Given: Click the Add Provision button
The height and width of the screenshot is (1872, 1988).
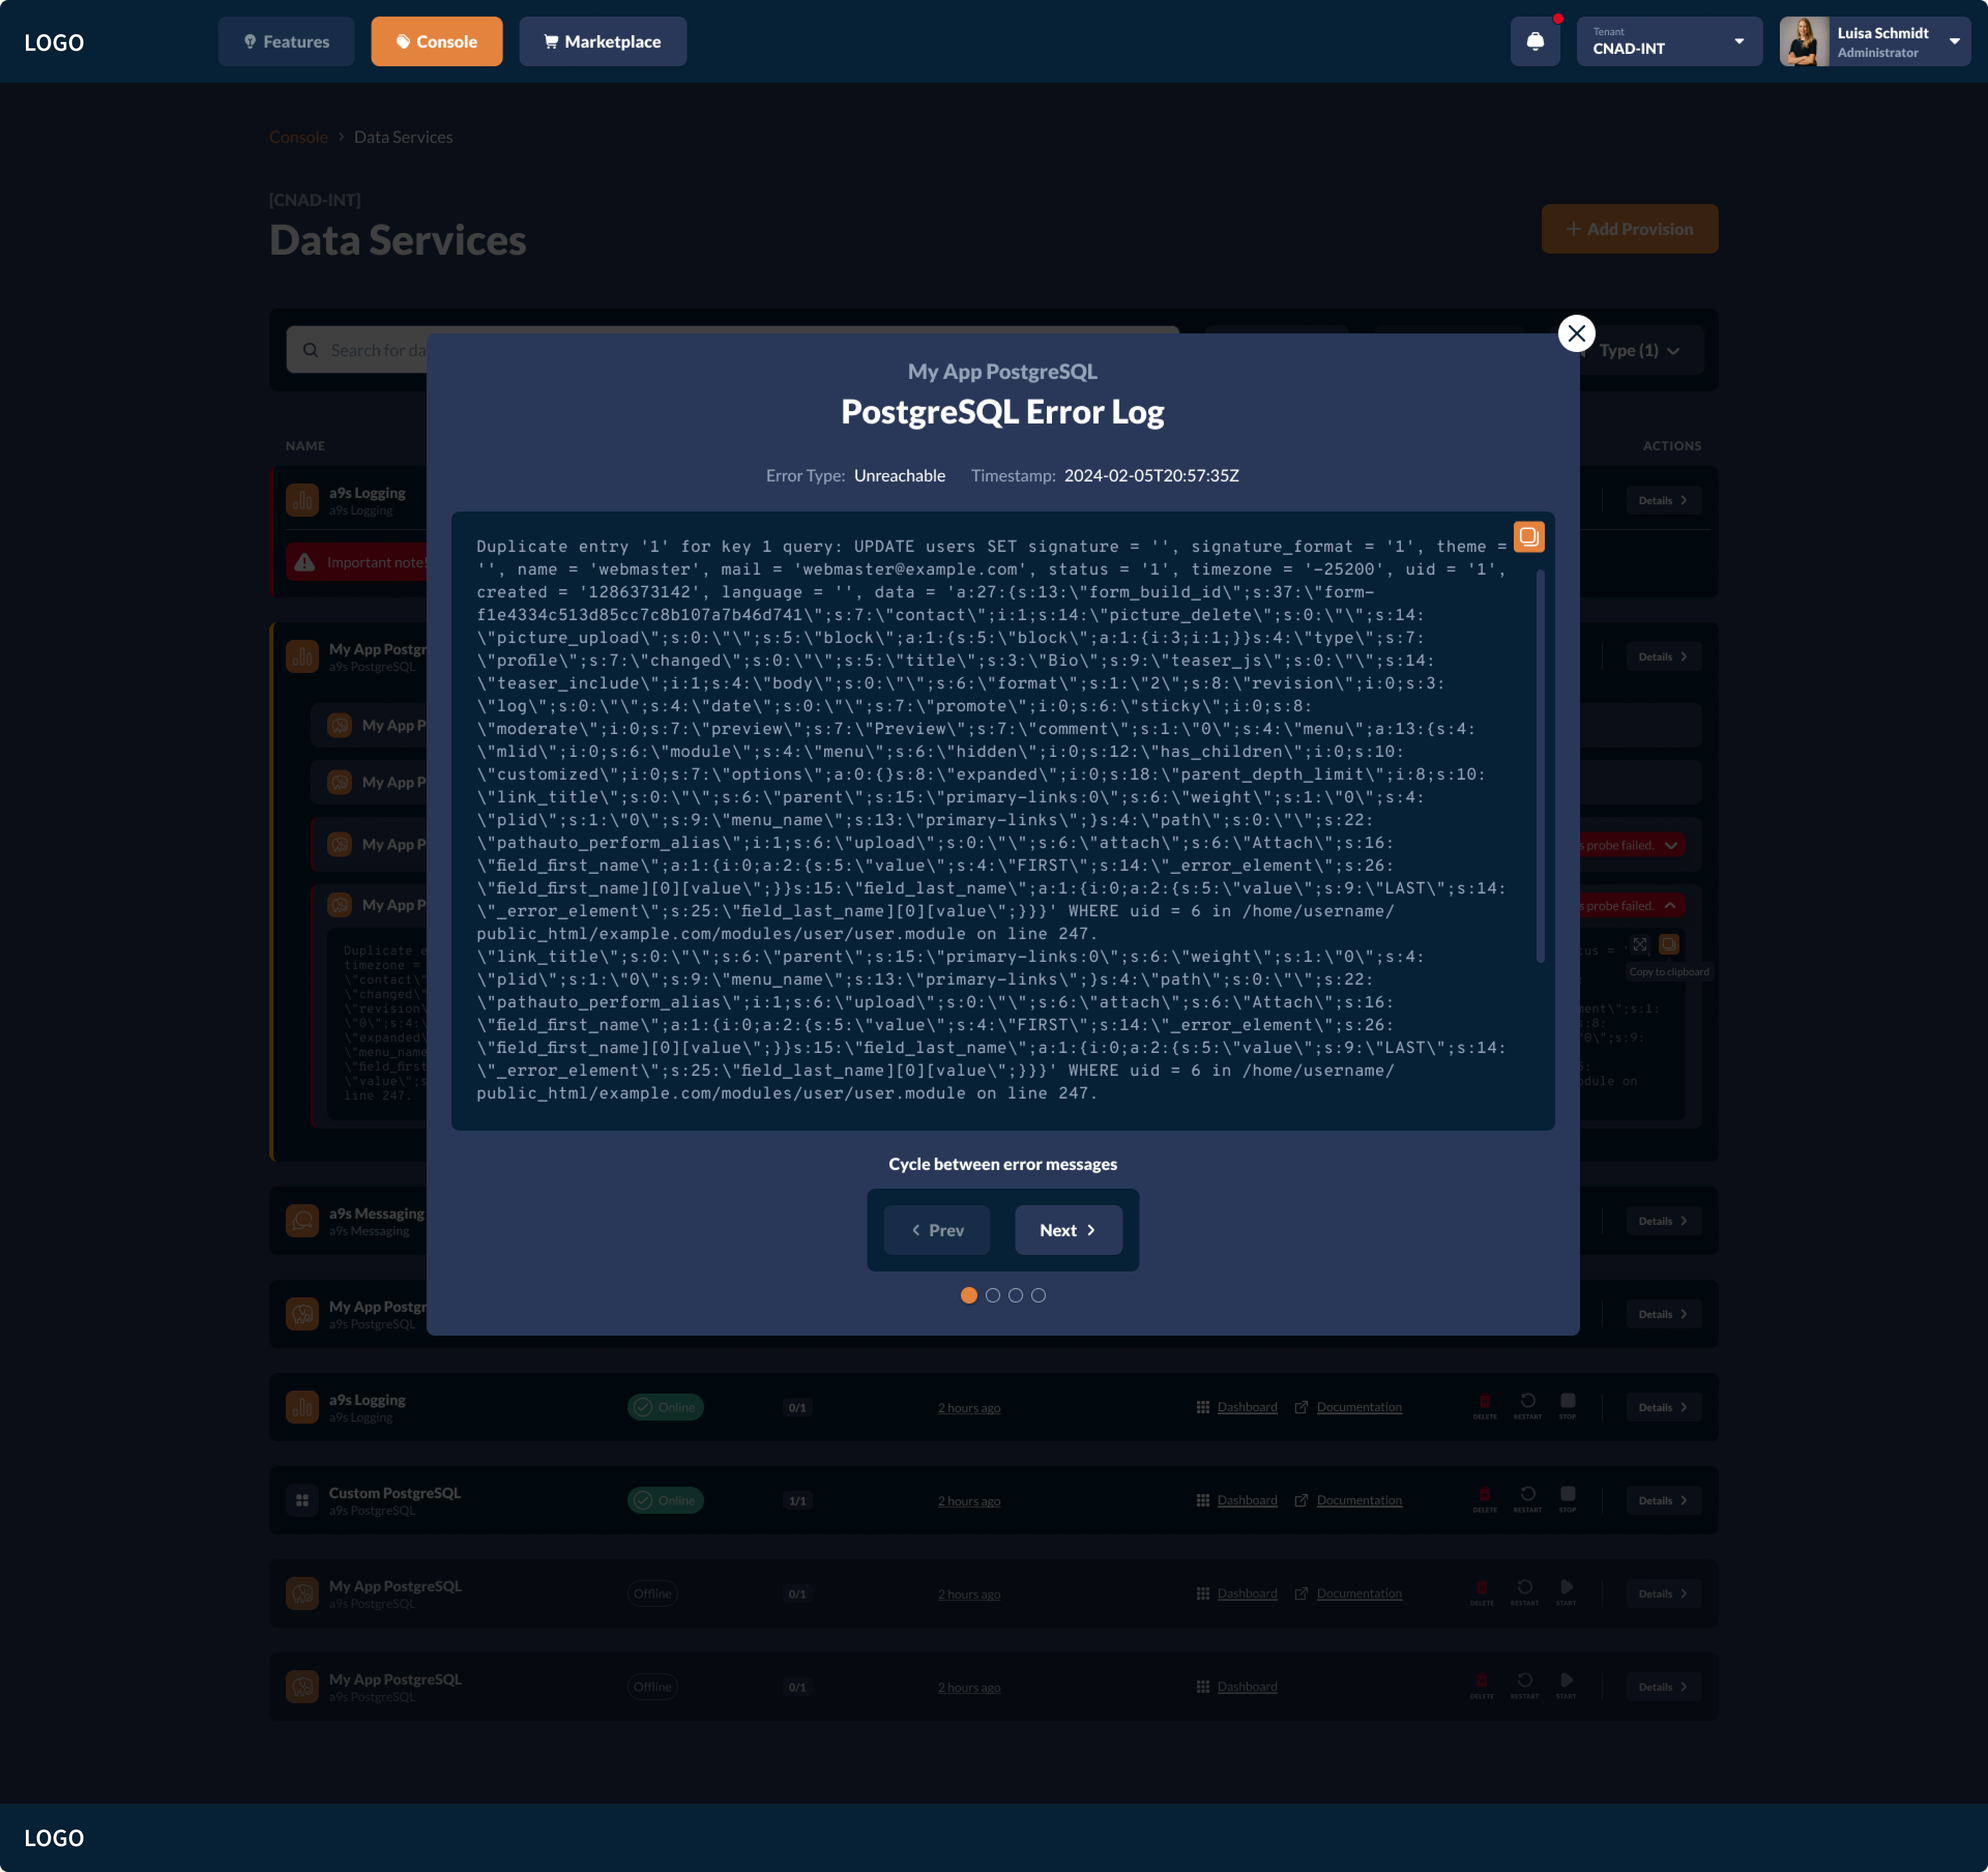Looking at the screenshot, I should (x=1629, y=229).
